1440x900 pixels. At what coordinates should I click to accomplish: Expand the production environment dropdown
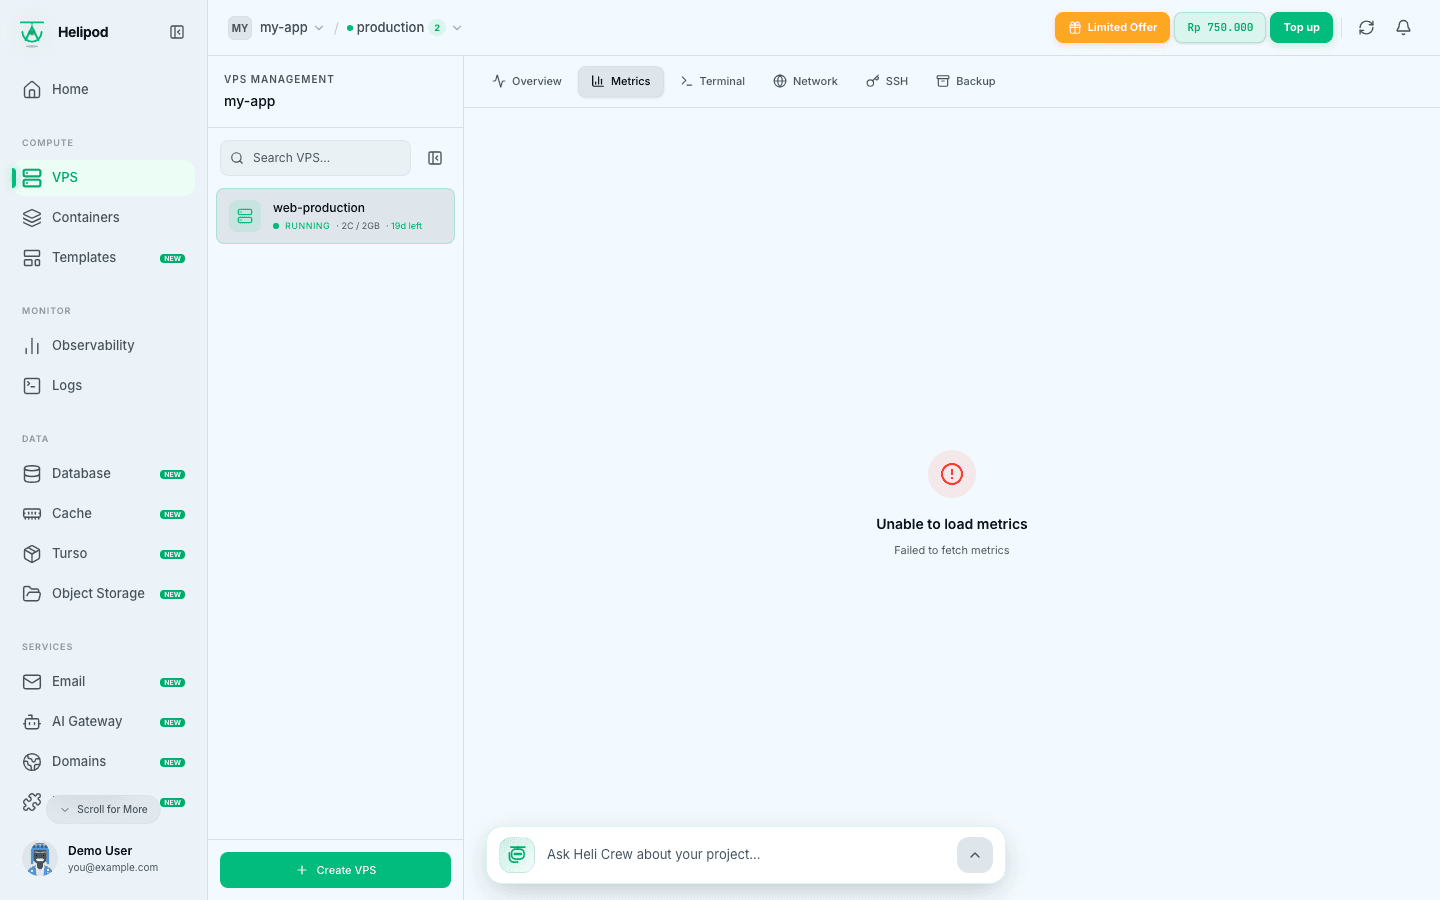point(404,28)
